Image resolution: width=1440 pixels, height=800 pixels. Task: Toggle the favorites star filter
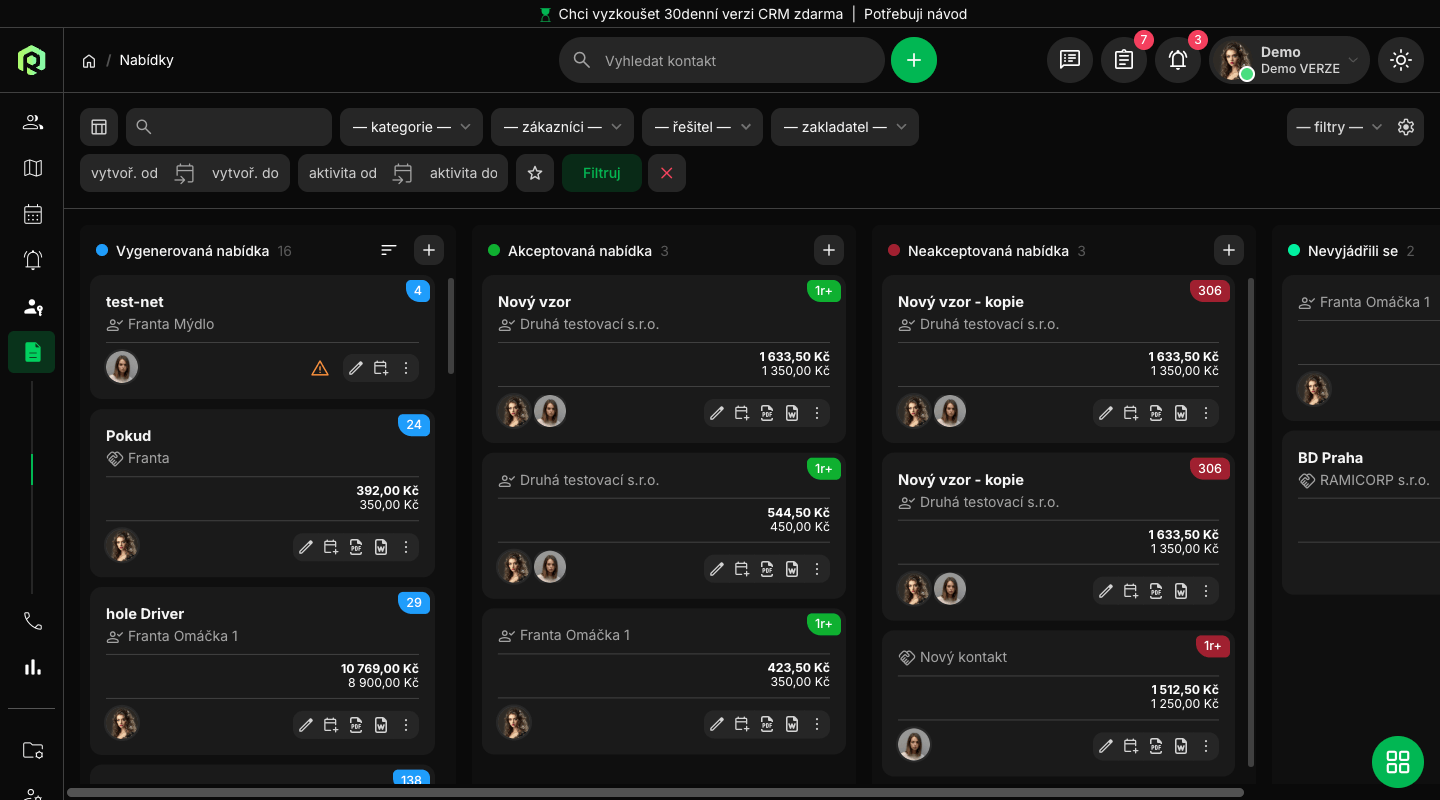(535, 173)
